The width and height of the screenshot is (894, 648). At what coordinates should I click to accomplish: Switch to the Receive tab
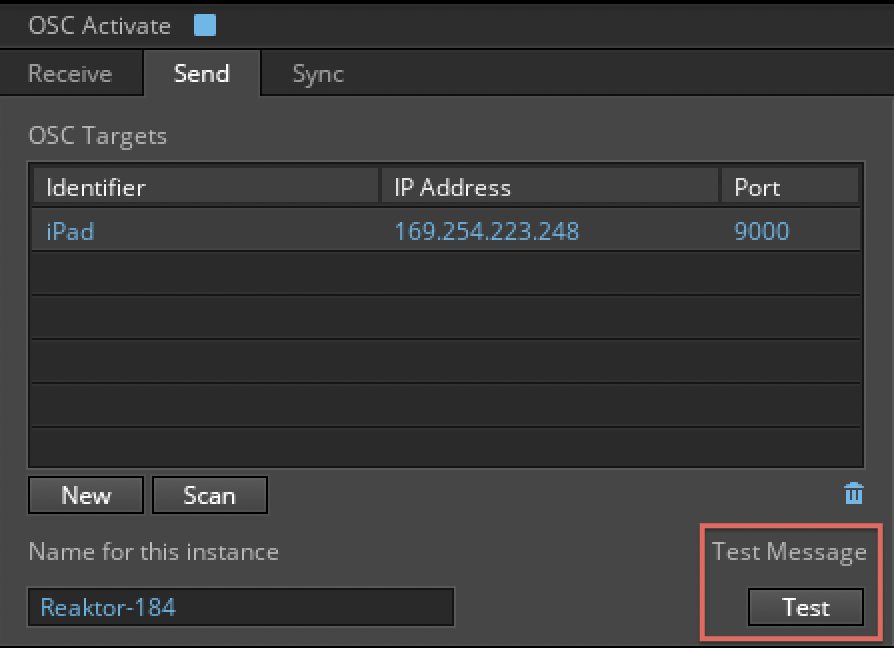70,73
